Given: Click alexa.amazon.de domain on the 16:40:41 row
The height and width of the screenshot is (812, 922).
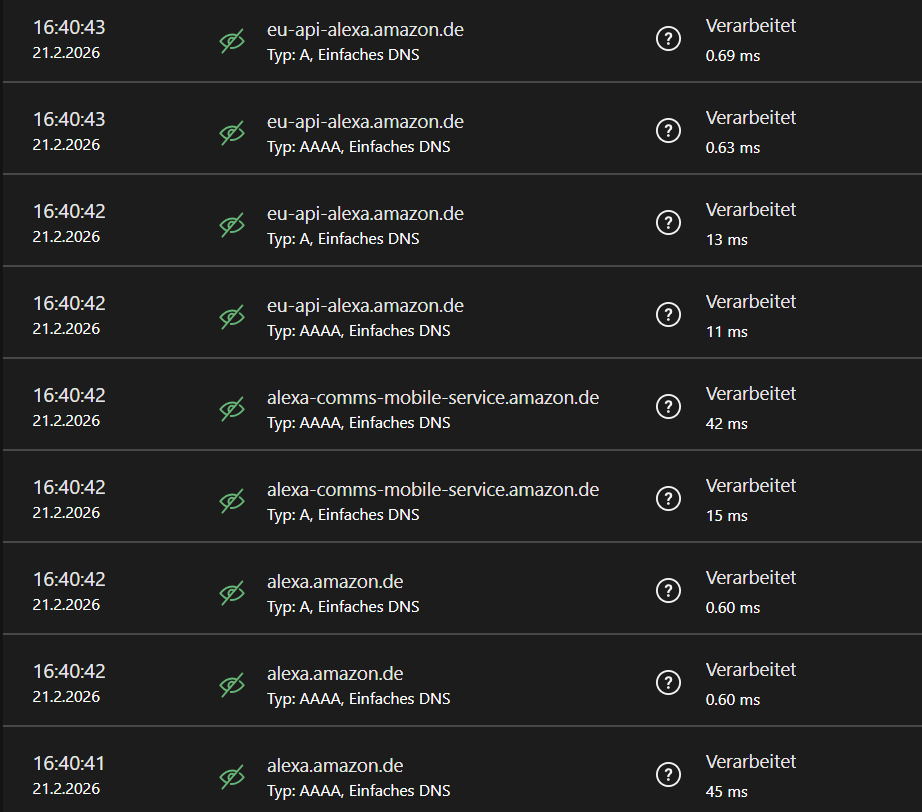Looking at the screenshot, I should 335,766.
